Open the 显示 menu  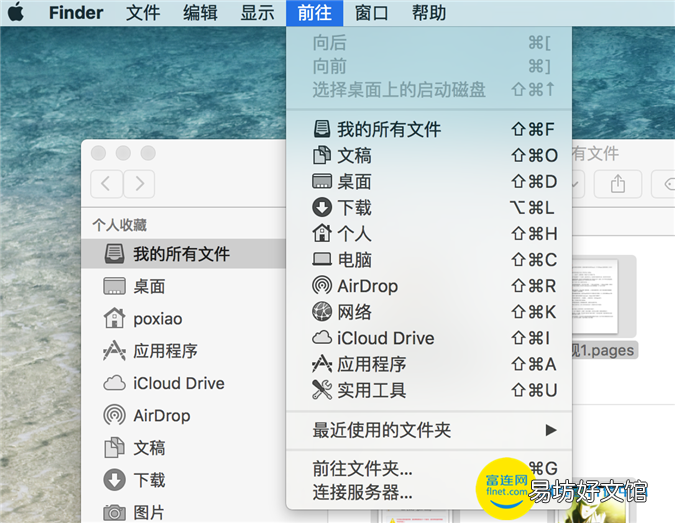(x=257, y=12)
